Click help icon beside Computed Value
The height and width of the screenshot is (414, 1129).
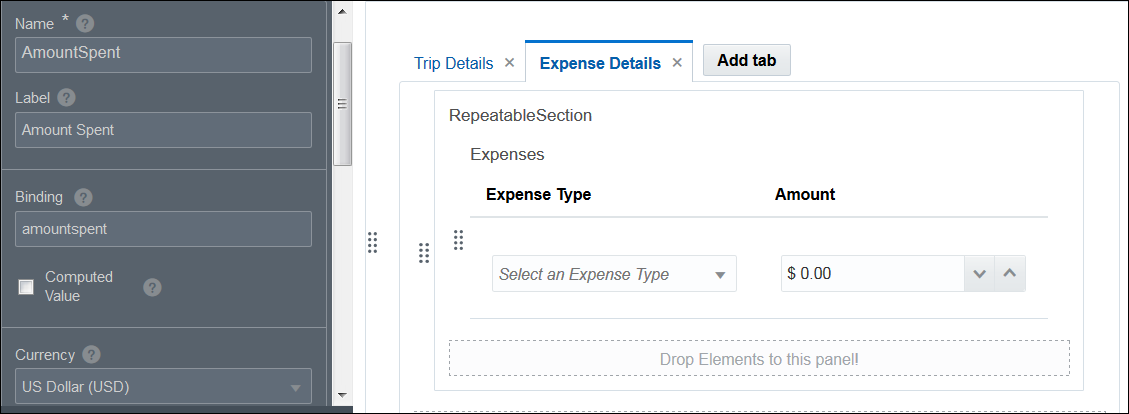pyautogui.click(x=152, y=287)
